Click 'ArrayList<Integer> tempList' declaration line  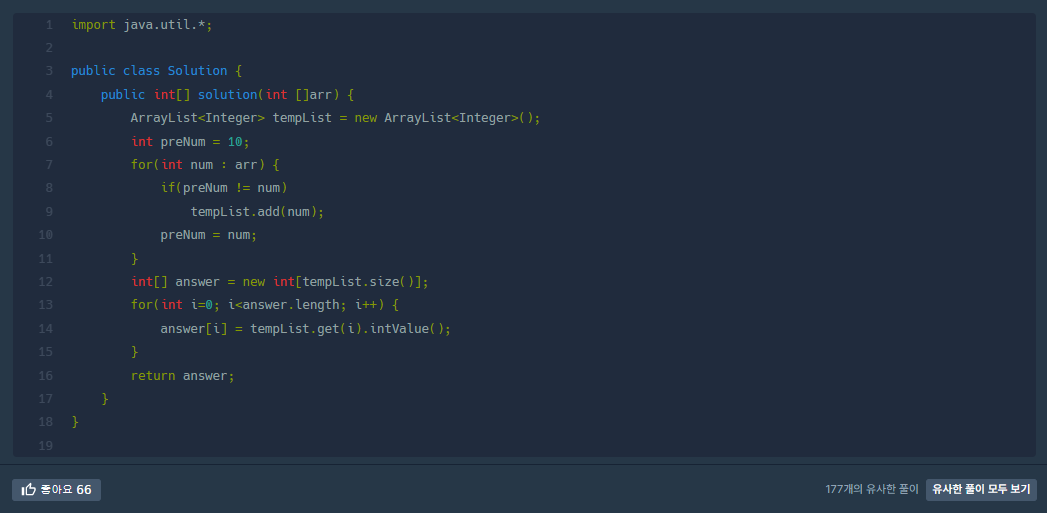pos(335,118)
